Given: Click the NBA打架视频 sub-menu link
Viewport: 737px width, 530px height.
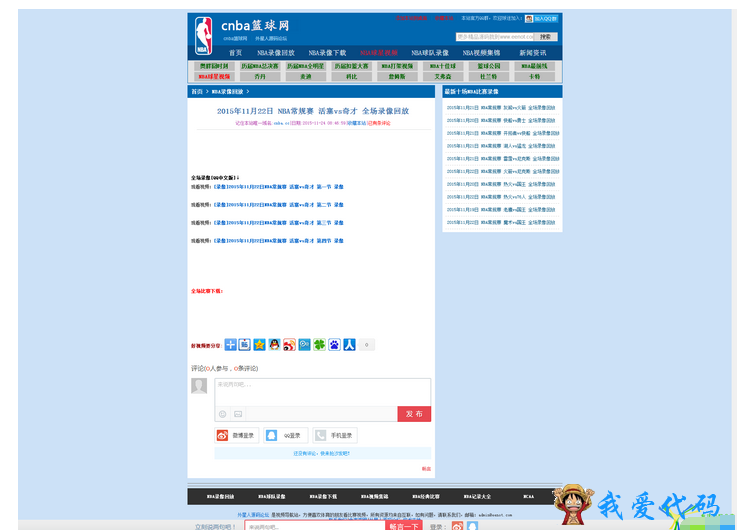Looking at the screenshot, I should click(x=397, y=66).
